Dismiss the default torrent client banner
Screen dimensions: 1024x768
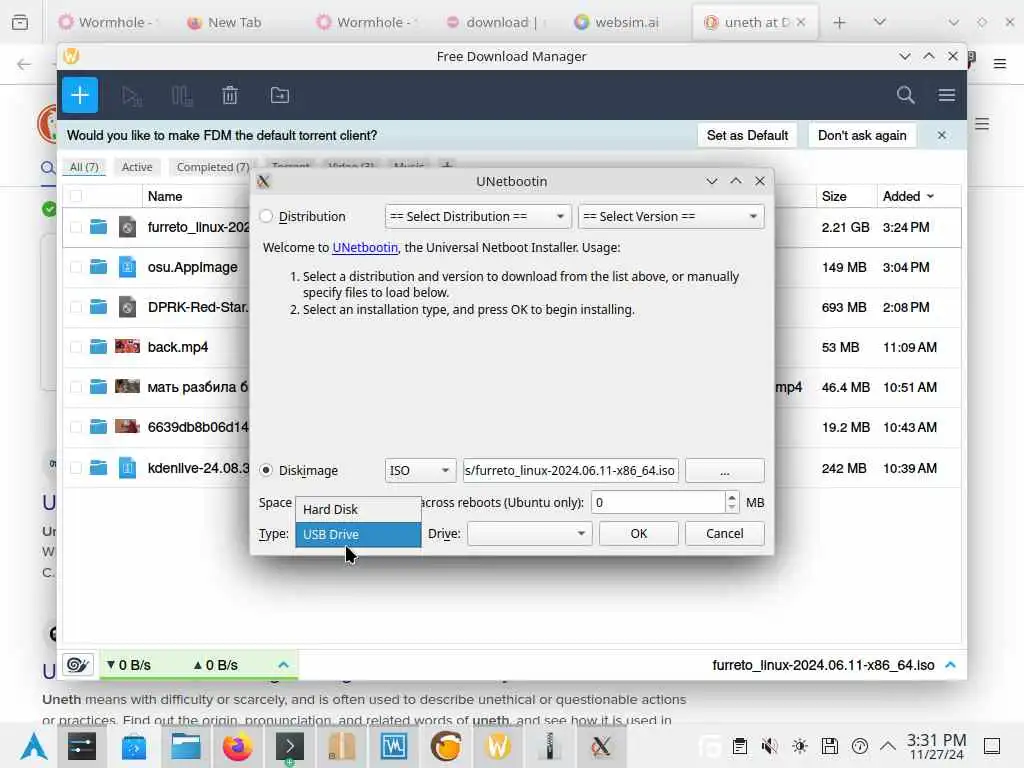point(941,135)
